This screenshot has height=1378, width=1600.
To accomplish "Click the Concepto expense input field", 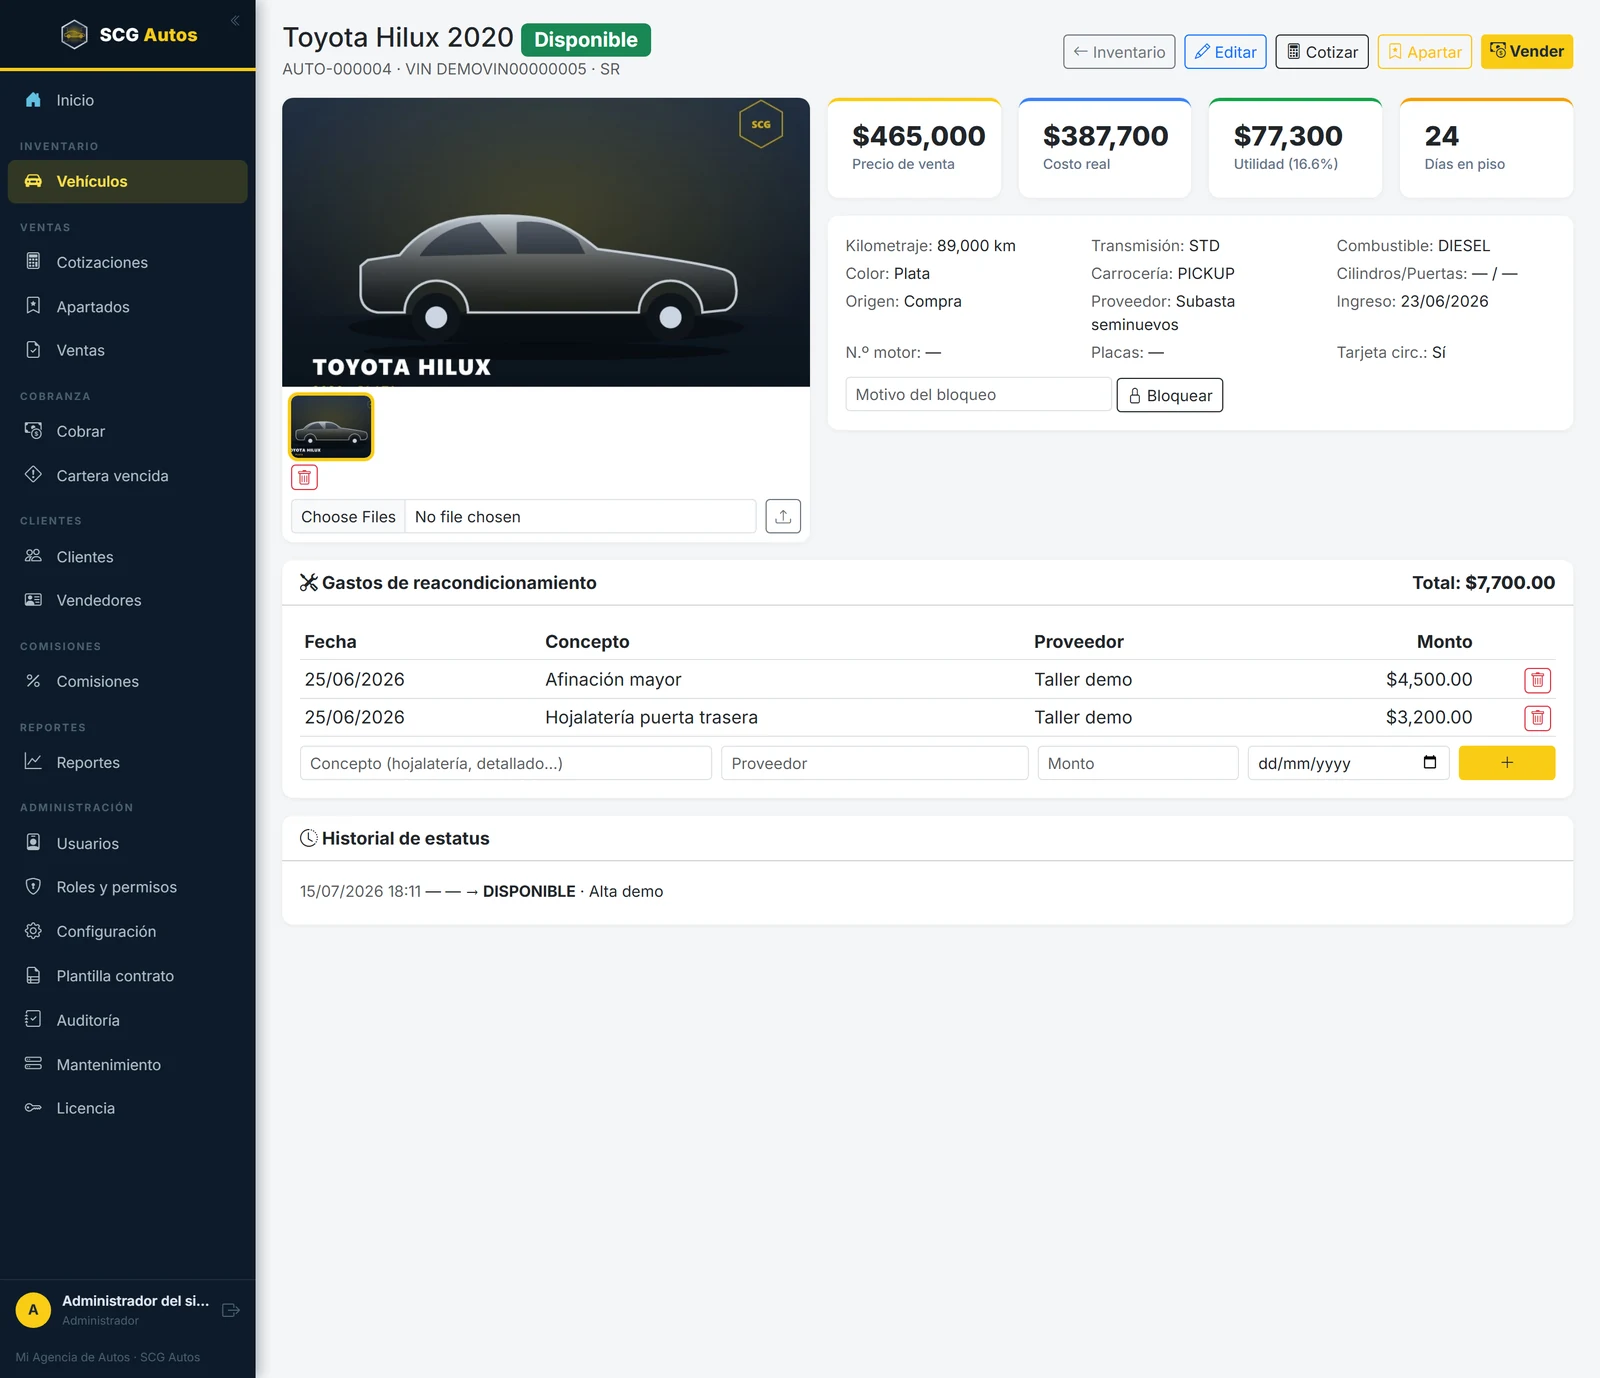I will [506, 763].
